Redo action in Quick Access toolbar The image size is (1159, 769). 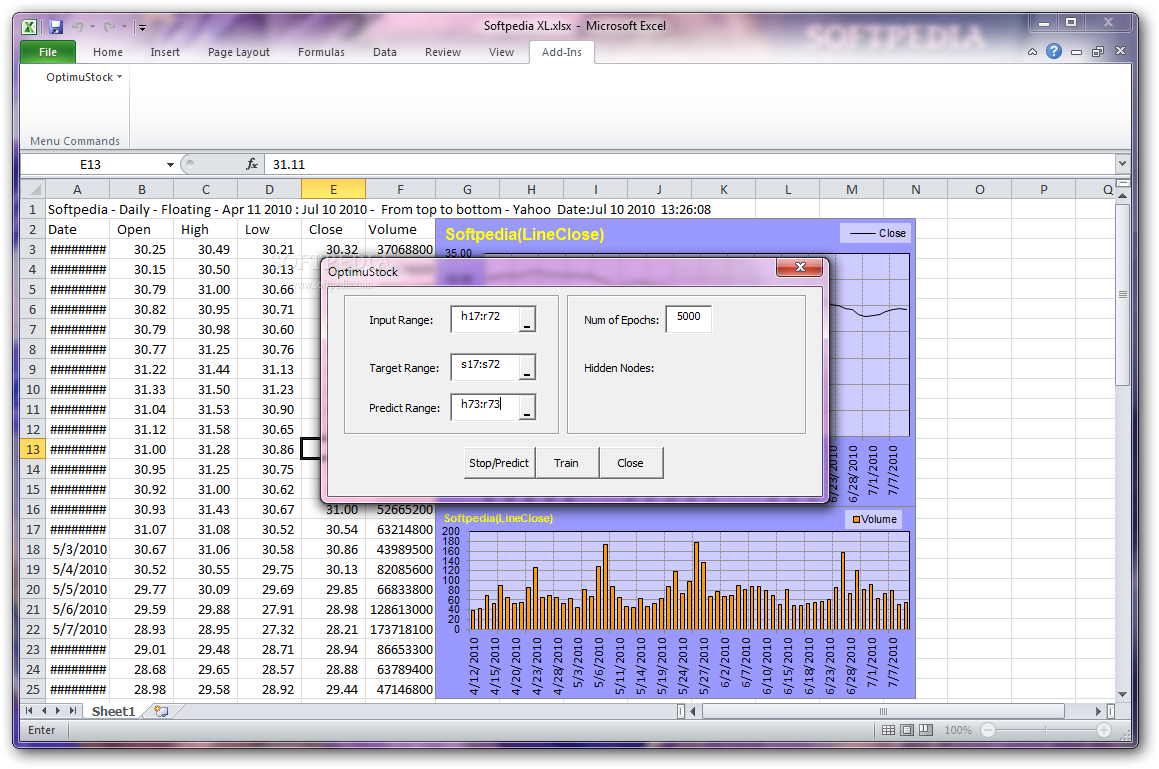pyautogui.click(x=109, y=27)
